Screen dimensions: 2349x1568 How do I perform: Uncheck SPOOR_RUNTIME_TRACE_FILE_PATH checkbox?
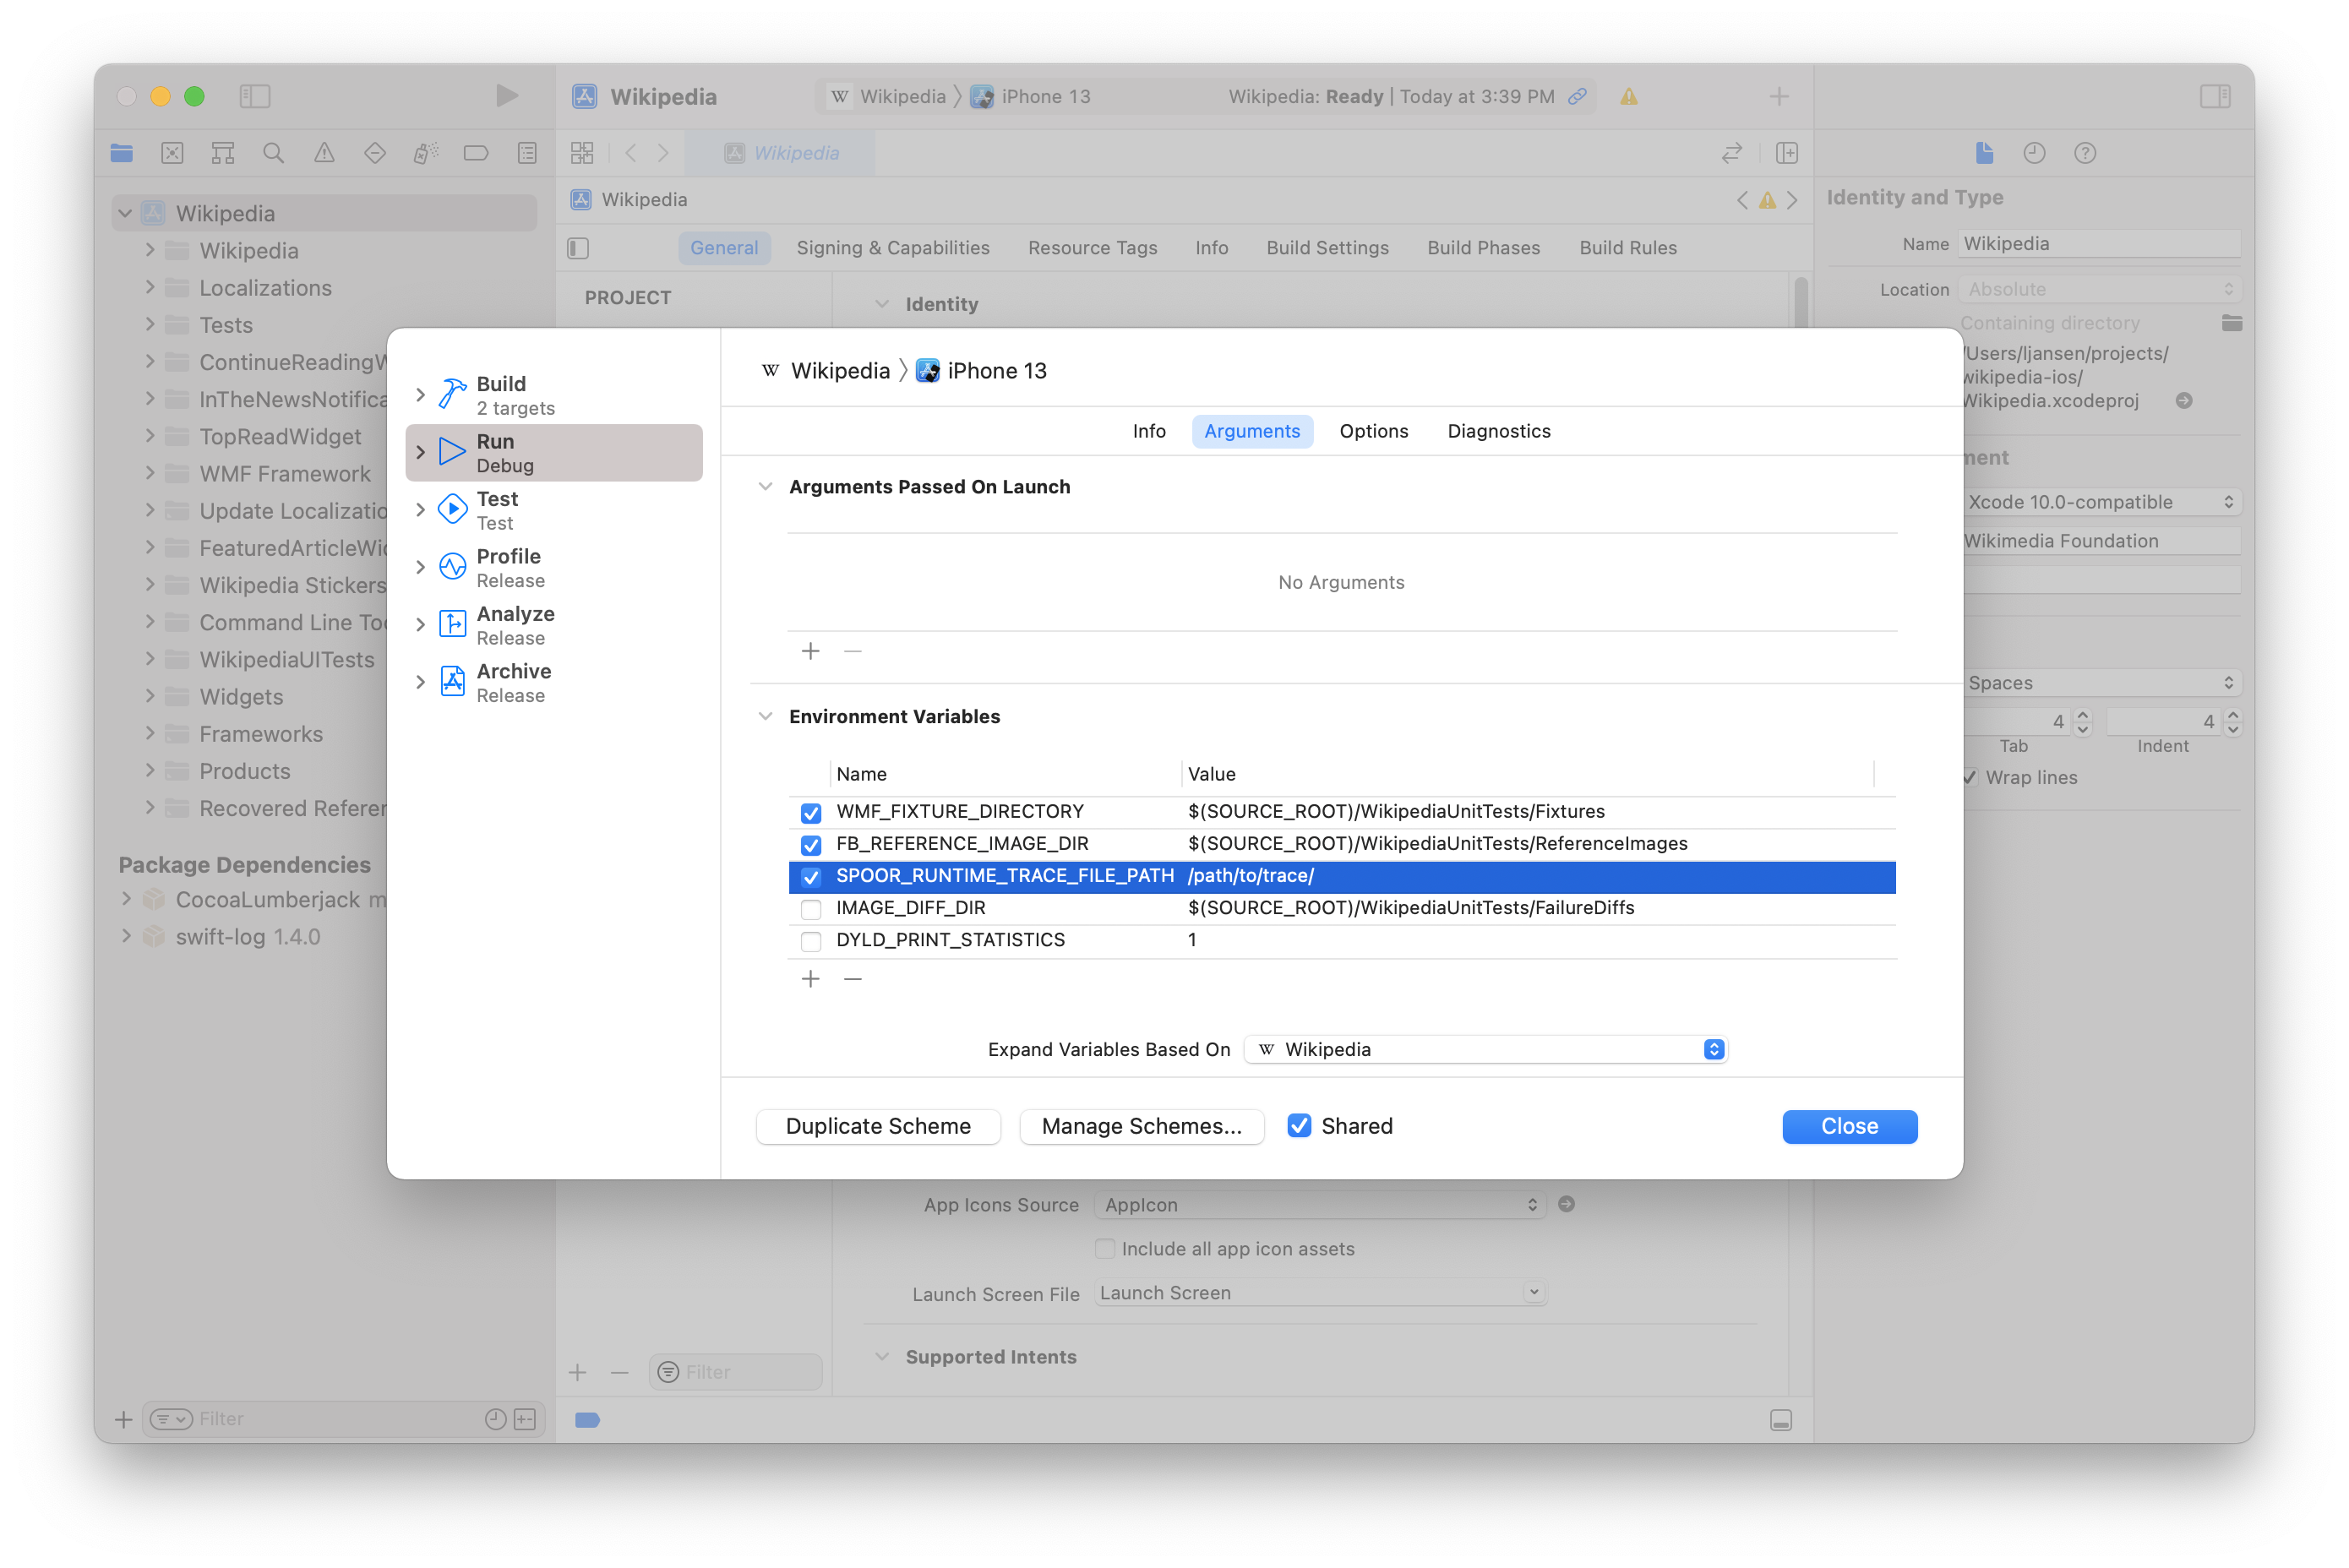pos(811,877)
